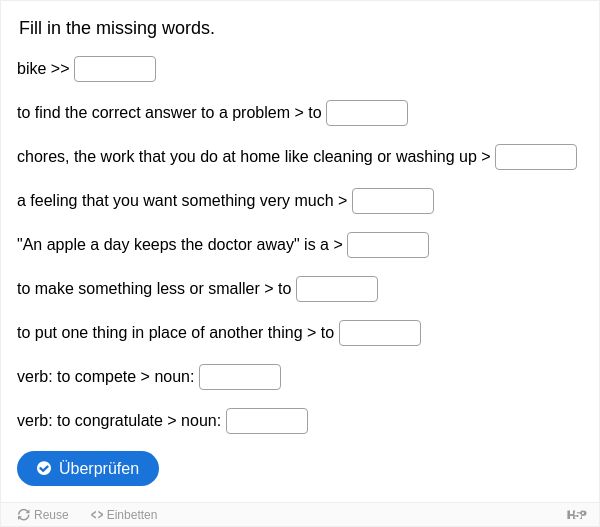Open the H5P logo icon
The width and height of the screenshot is (600, 527).
click(x=576, y=515)
